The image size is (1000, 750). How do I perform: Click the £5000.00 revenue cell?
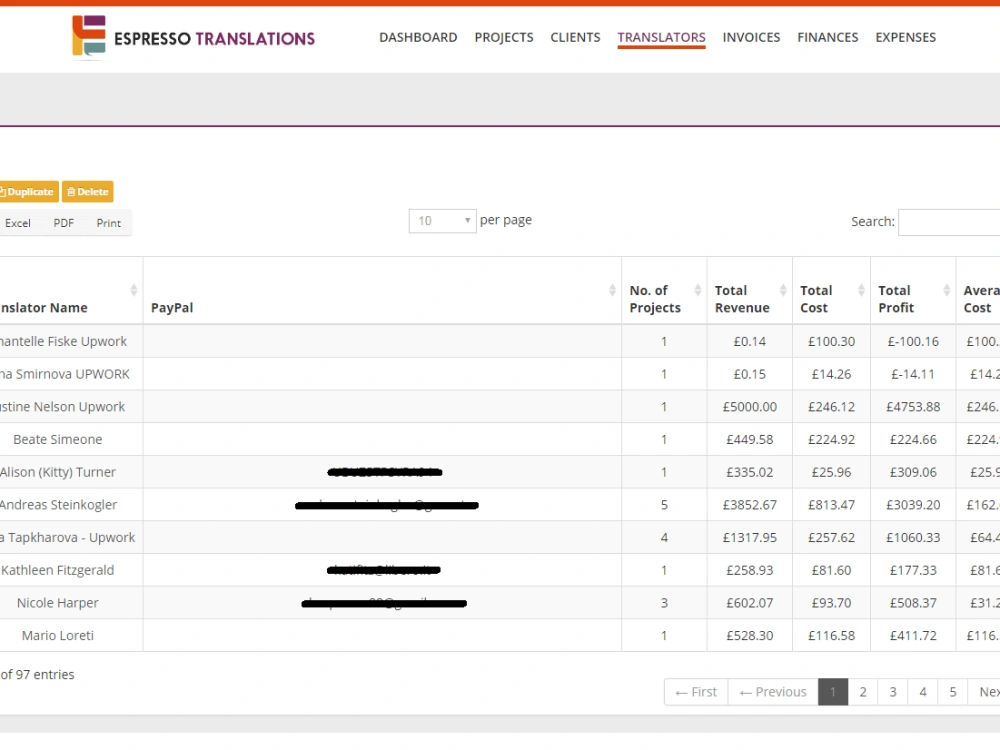click(x=749, y=407)
